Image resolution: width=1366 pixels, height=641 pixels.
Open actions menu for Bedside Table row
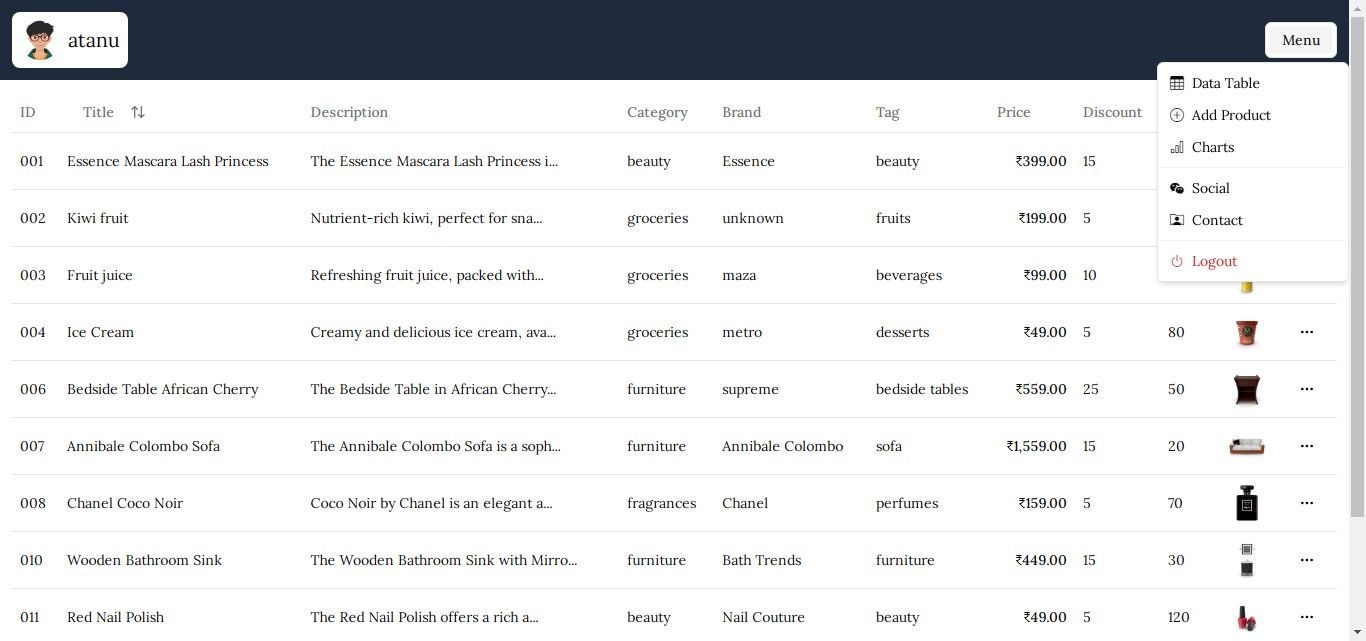point(1307,389)
